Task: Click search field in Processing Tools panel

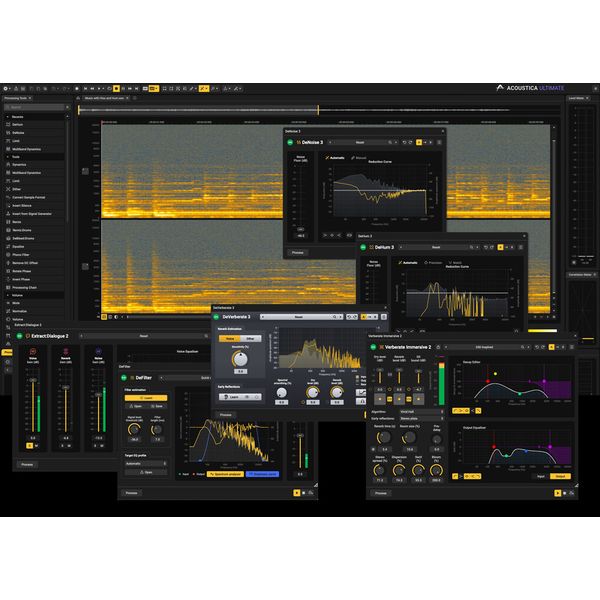Action: (36, 108)
